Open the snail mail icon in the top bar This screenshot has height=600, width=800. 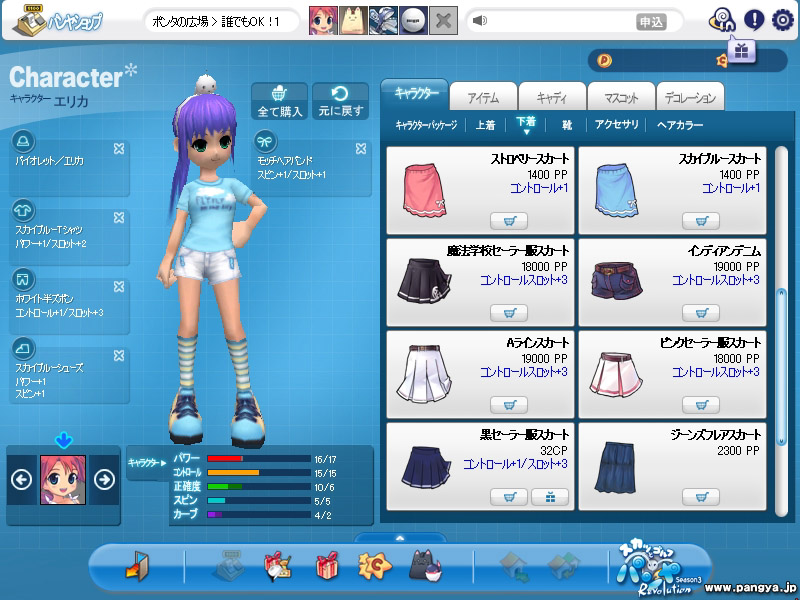721,20
